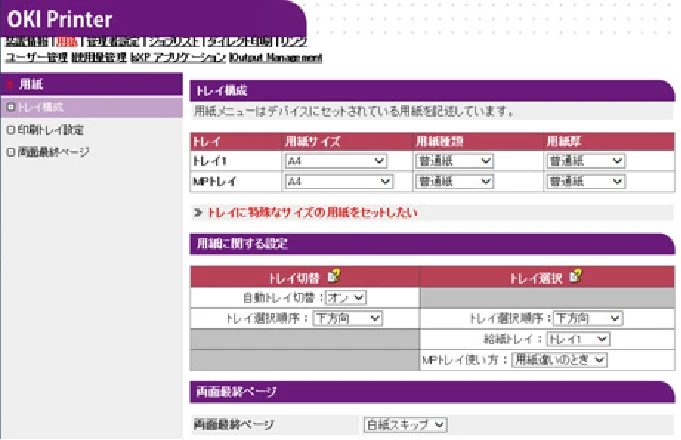Open MPトレイ 用紙種類 dropdown

pos(454,182)
